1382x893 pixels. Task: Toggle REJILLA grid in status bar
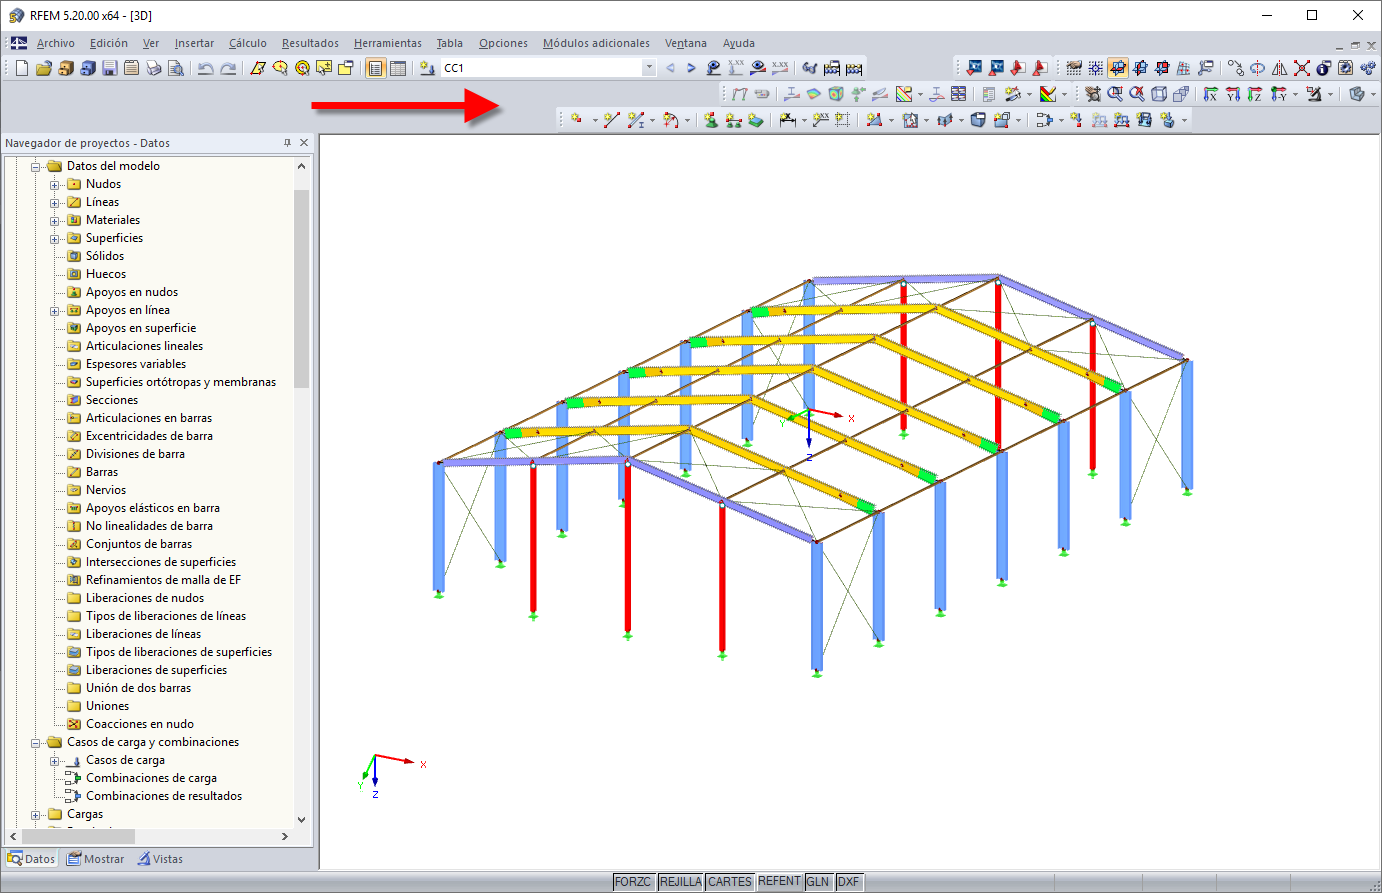tap(680, 882)
